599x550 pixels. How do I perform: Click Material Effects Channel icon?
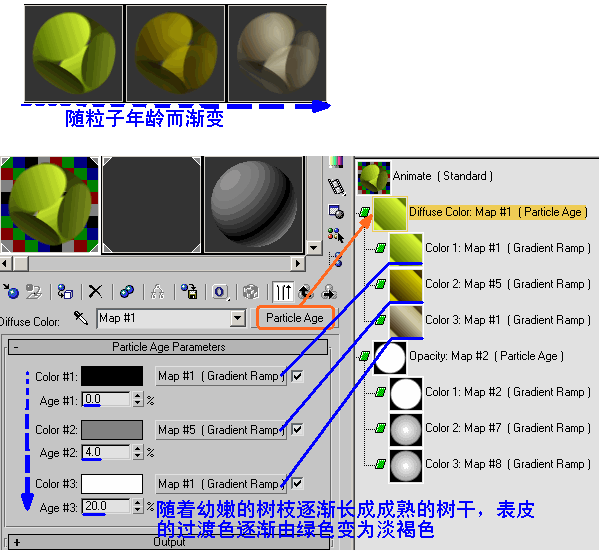point(220,292)
